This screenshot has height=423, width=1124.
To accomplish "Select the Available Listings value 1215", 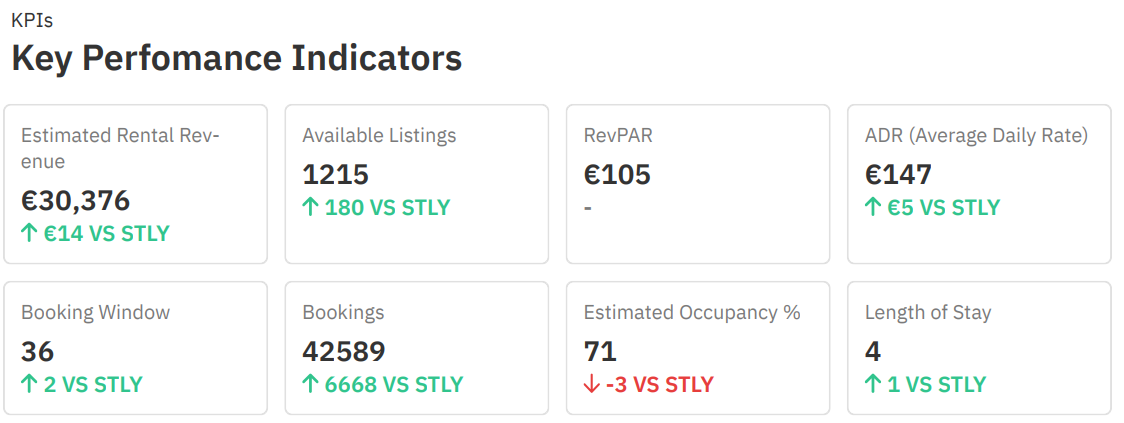I will (336, 175).
